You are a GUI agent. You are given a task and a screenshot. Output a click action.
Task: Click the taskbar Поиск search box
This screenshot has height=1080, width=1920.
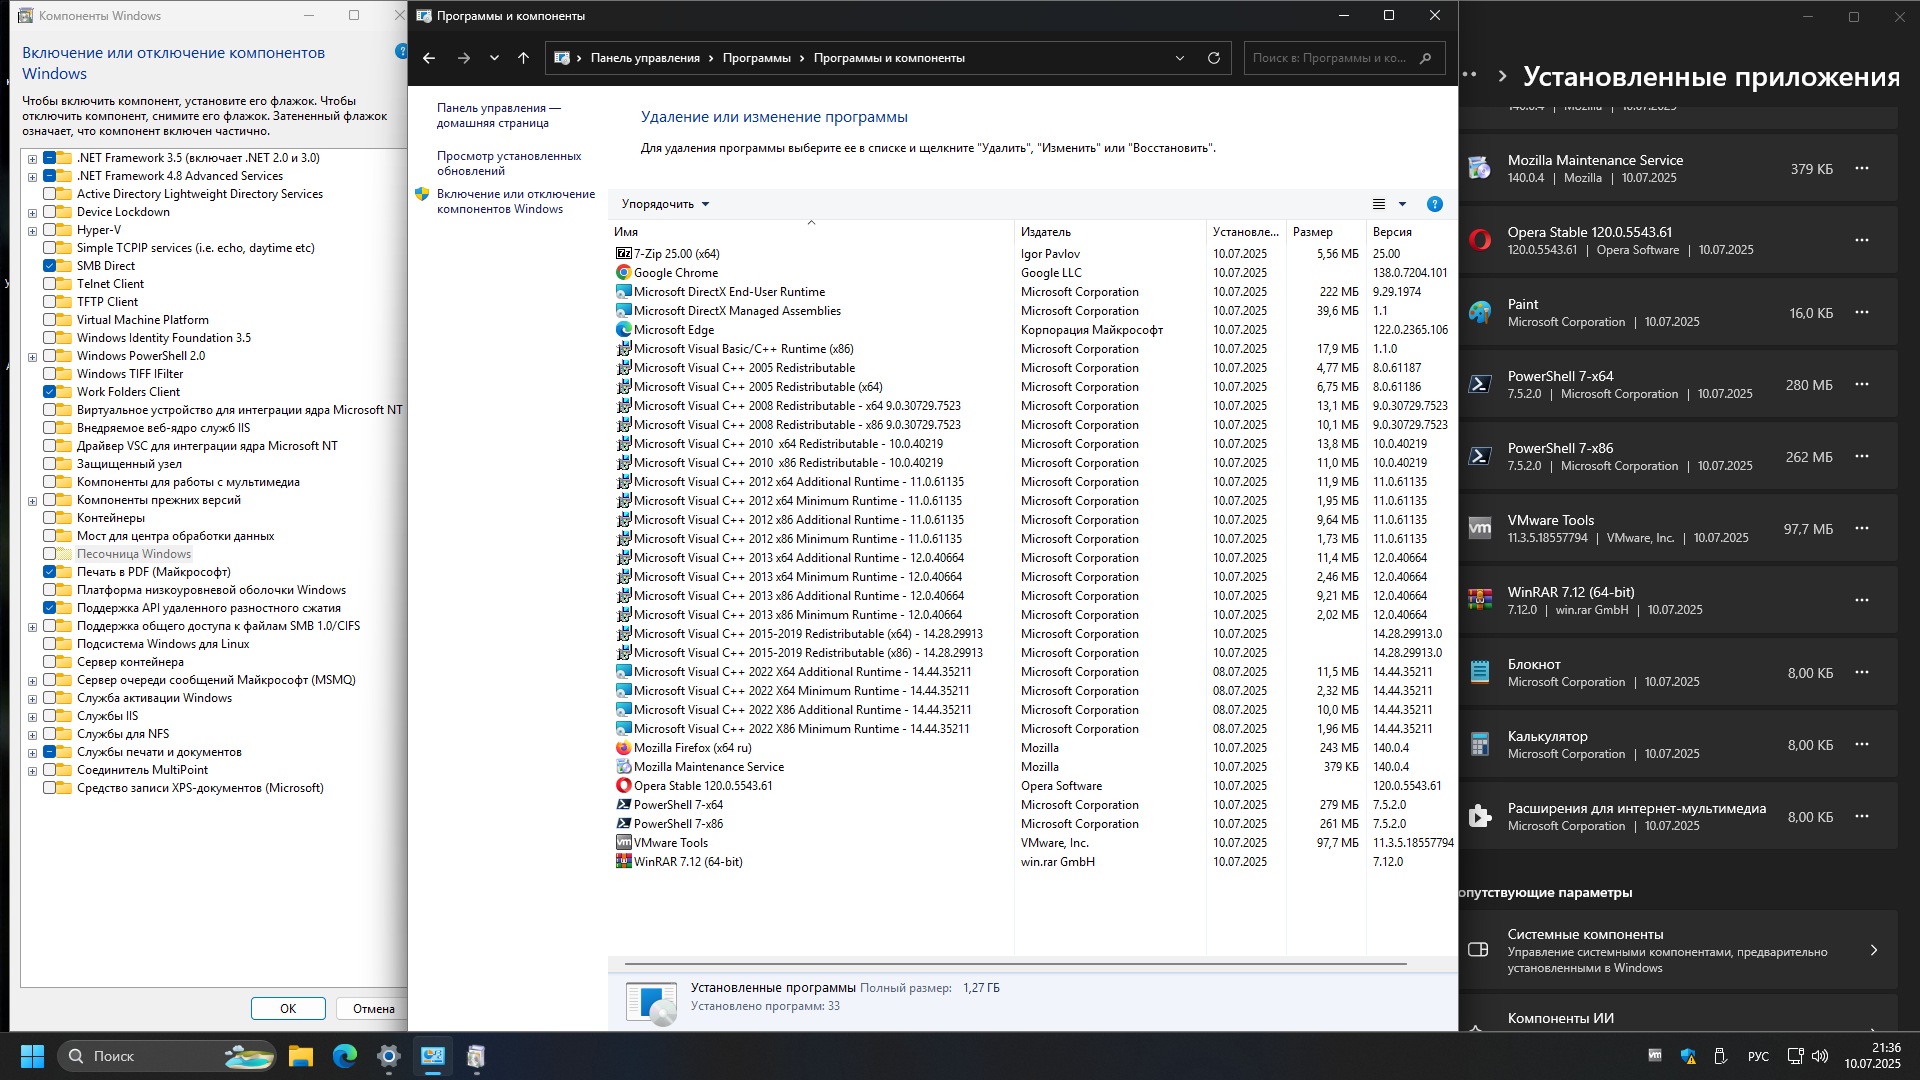tap(167, 1056)
